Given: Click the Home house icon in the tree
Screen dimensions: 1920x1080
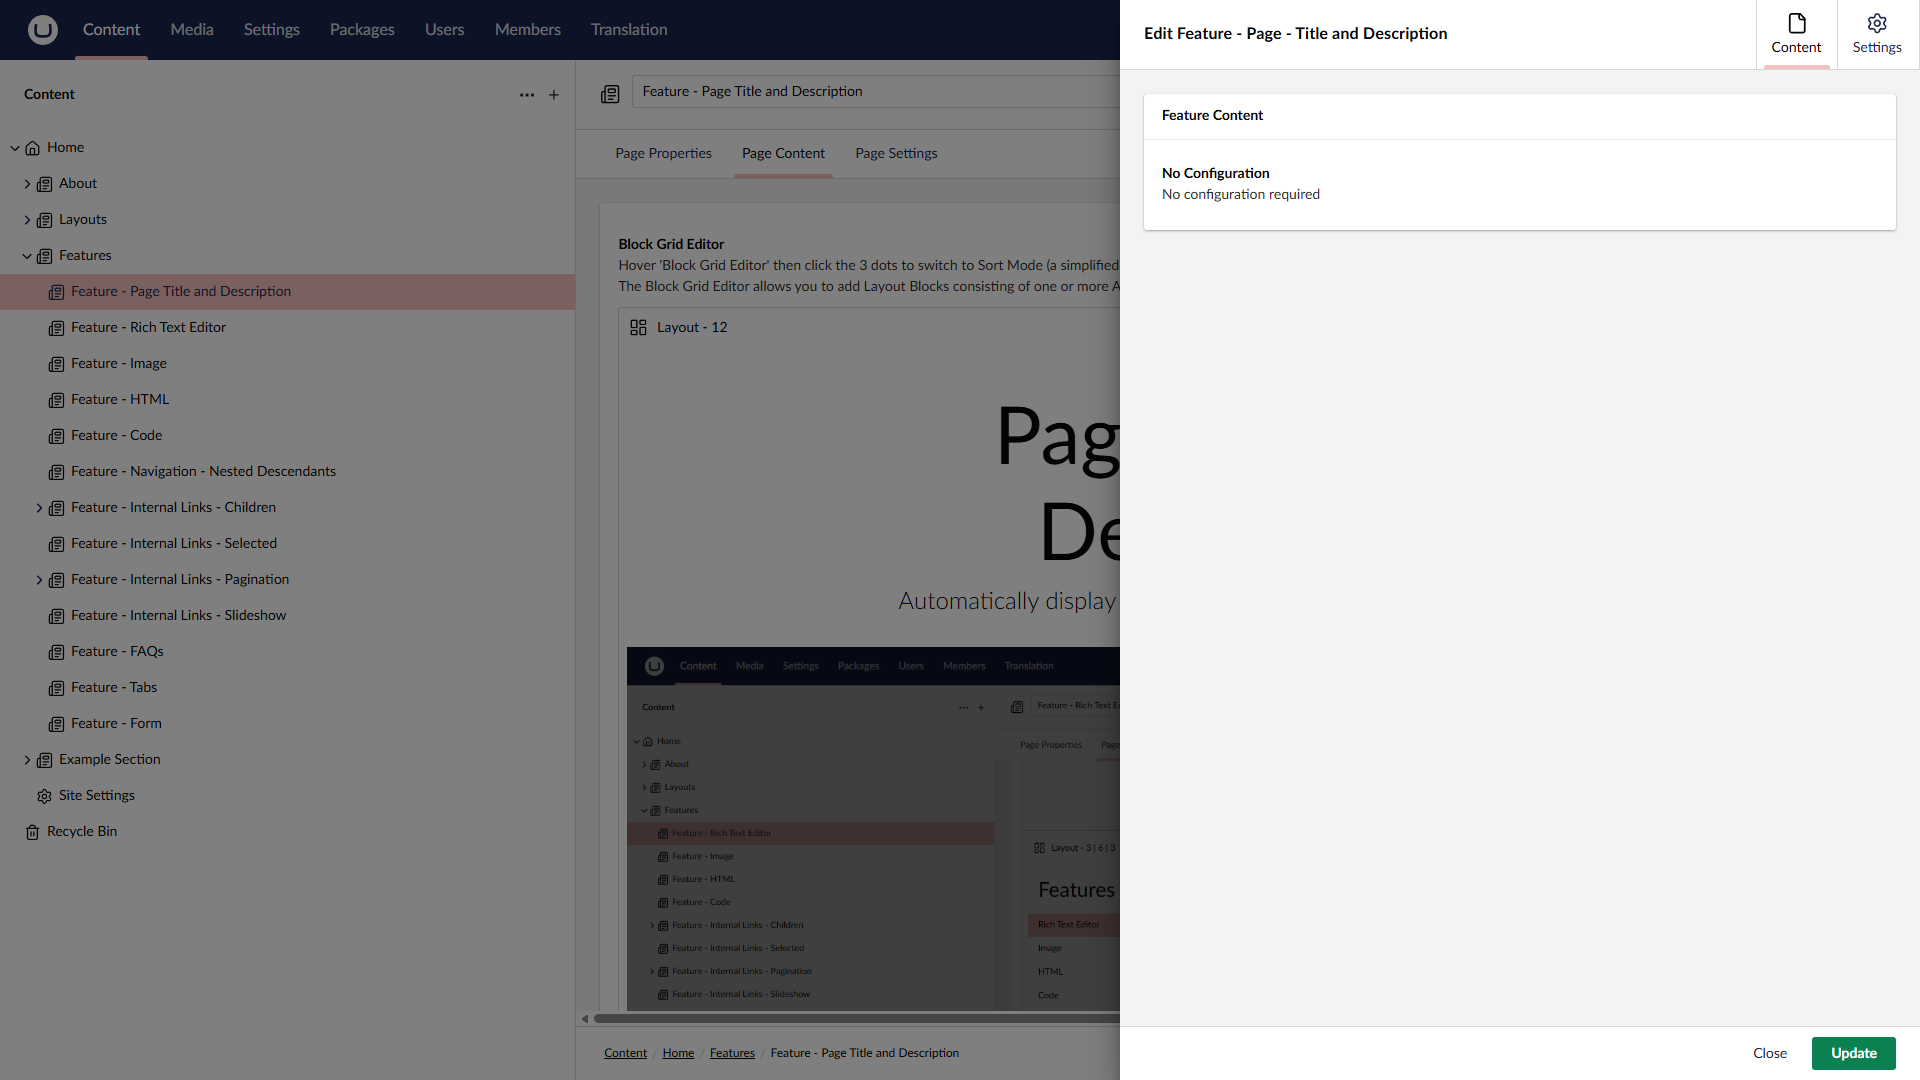Looking at the screenshot, I should click(x=32, y=148).
